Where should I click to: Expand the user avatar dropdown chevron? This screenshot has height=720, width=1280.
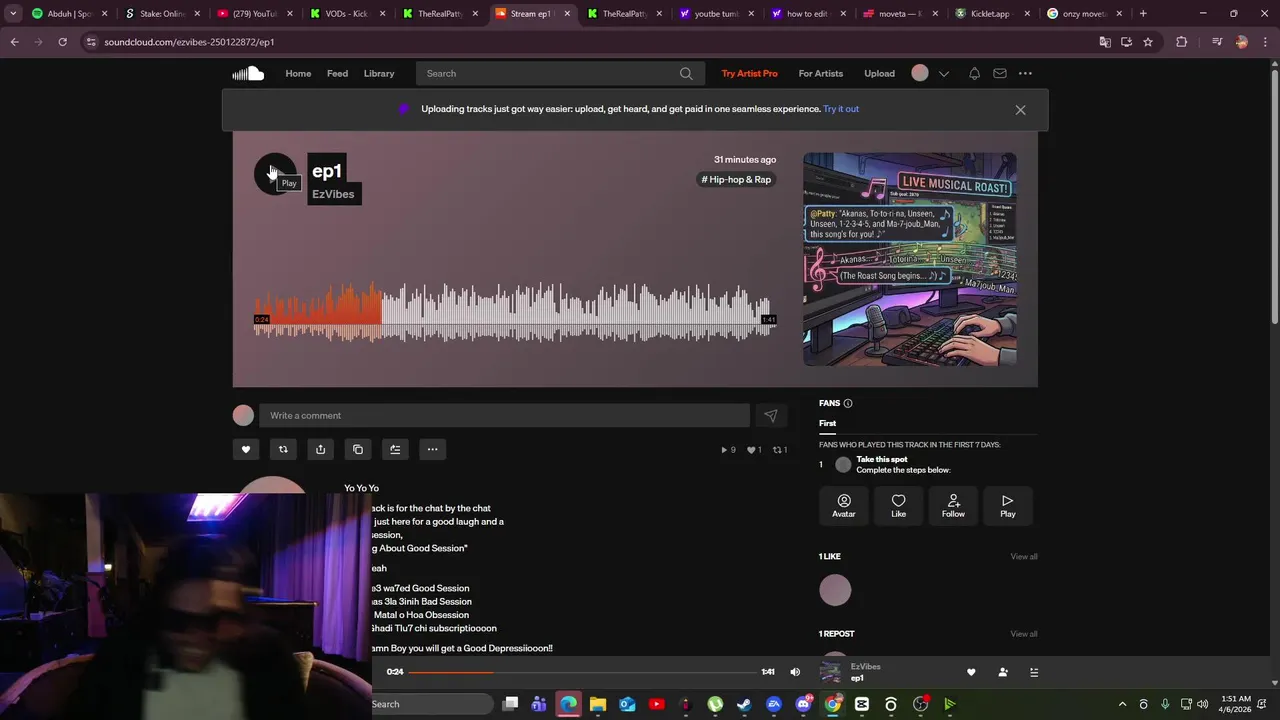coord(943,73)
